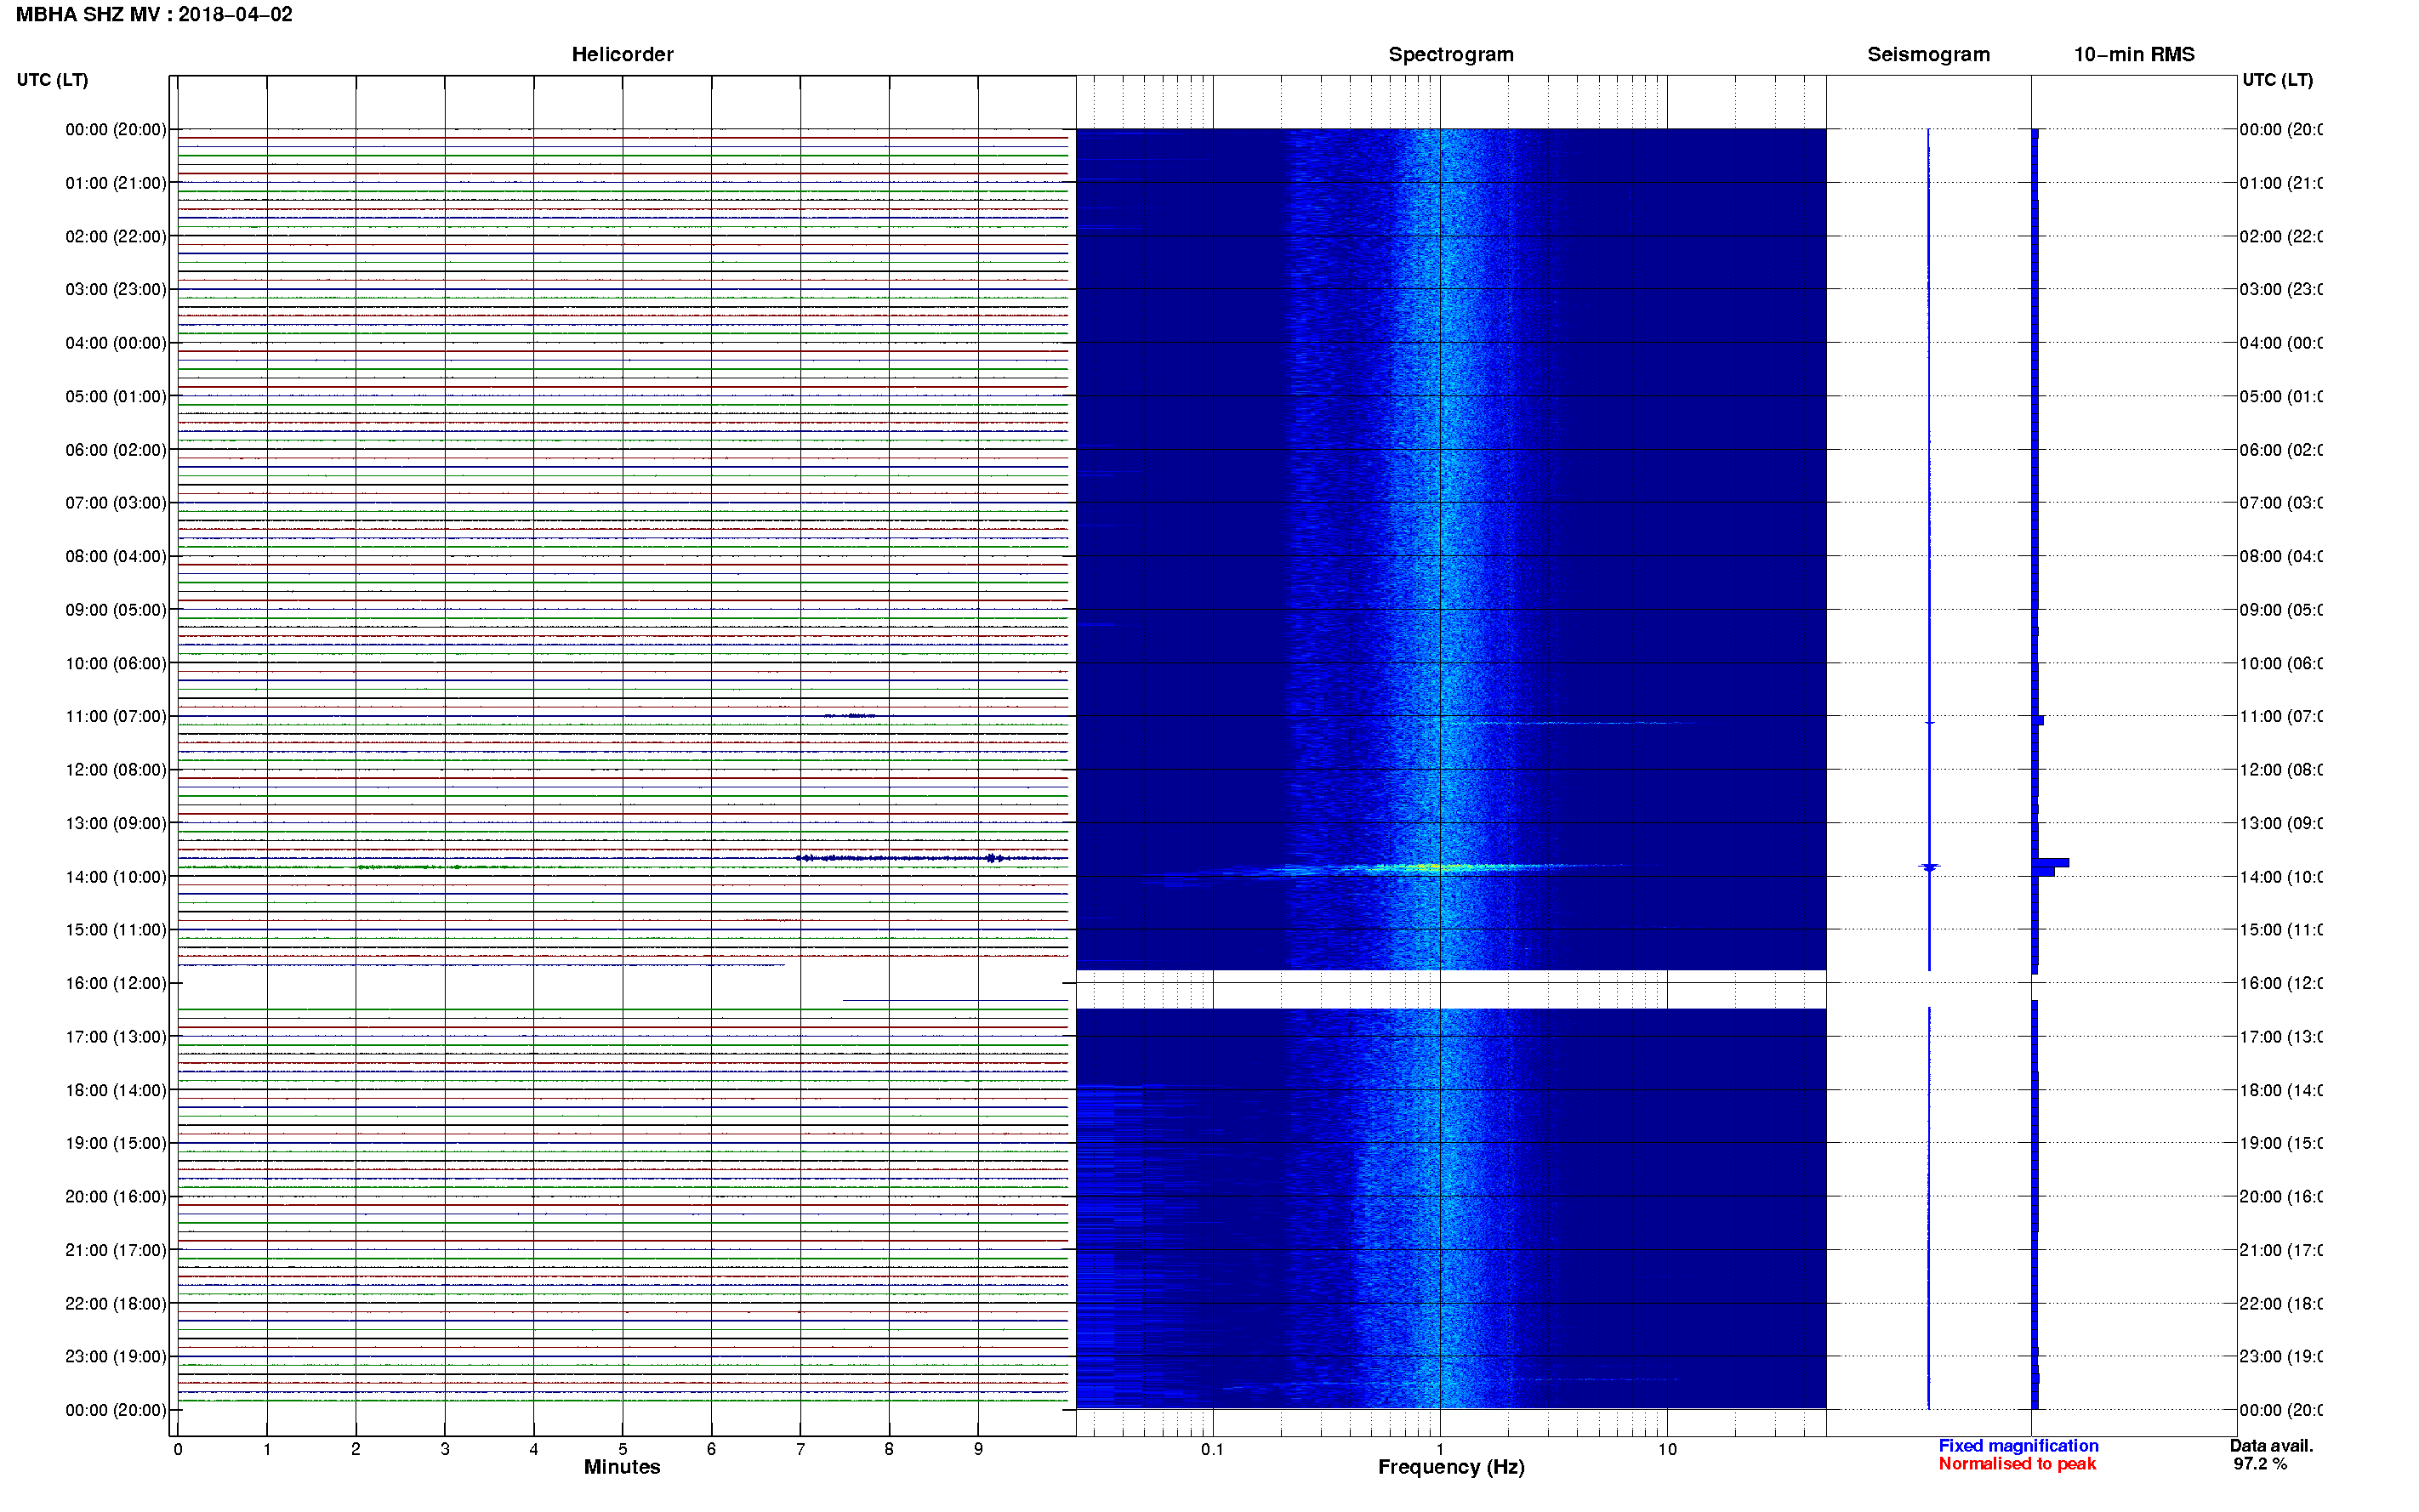Click the left 12:00 (08:00) time label
Image resolution: width=2419 pixels, height=1512 pixels.
(x=116, y=770)
